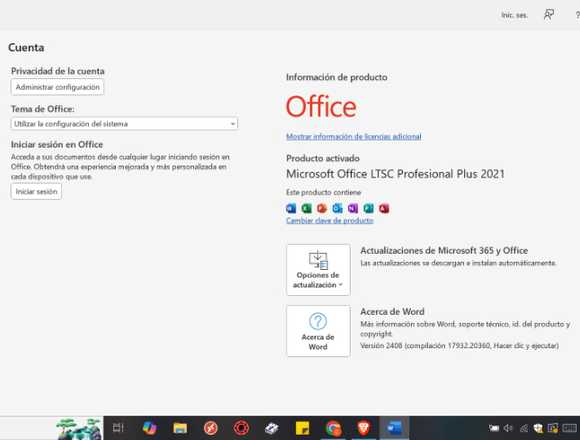Open Mostrar información de licencias adicional link
Image resolution: width=580 pixels, height=440 pixels.
(354, 137)
